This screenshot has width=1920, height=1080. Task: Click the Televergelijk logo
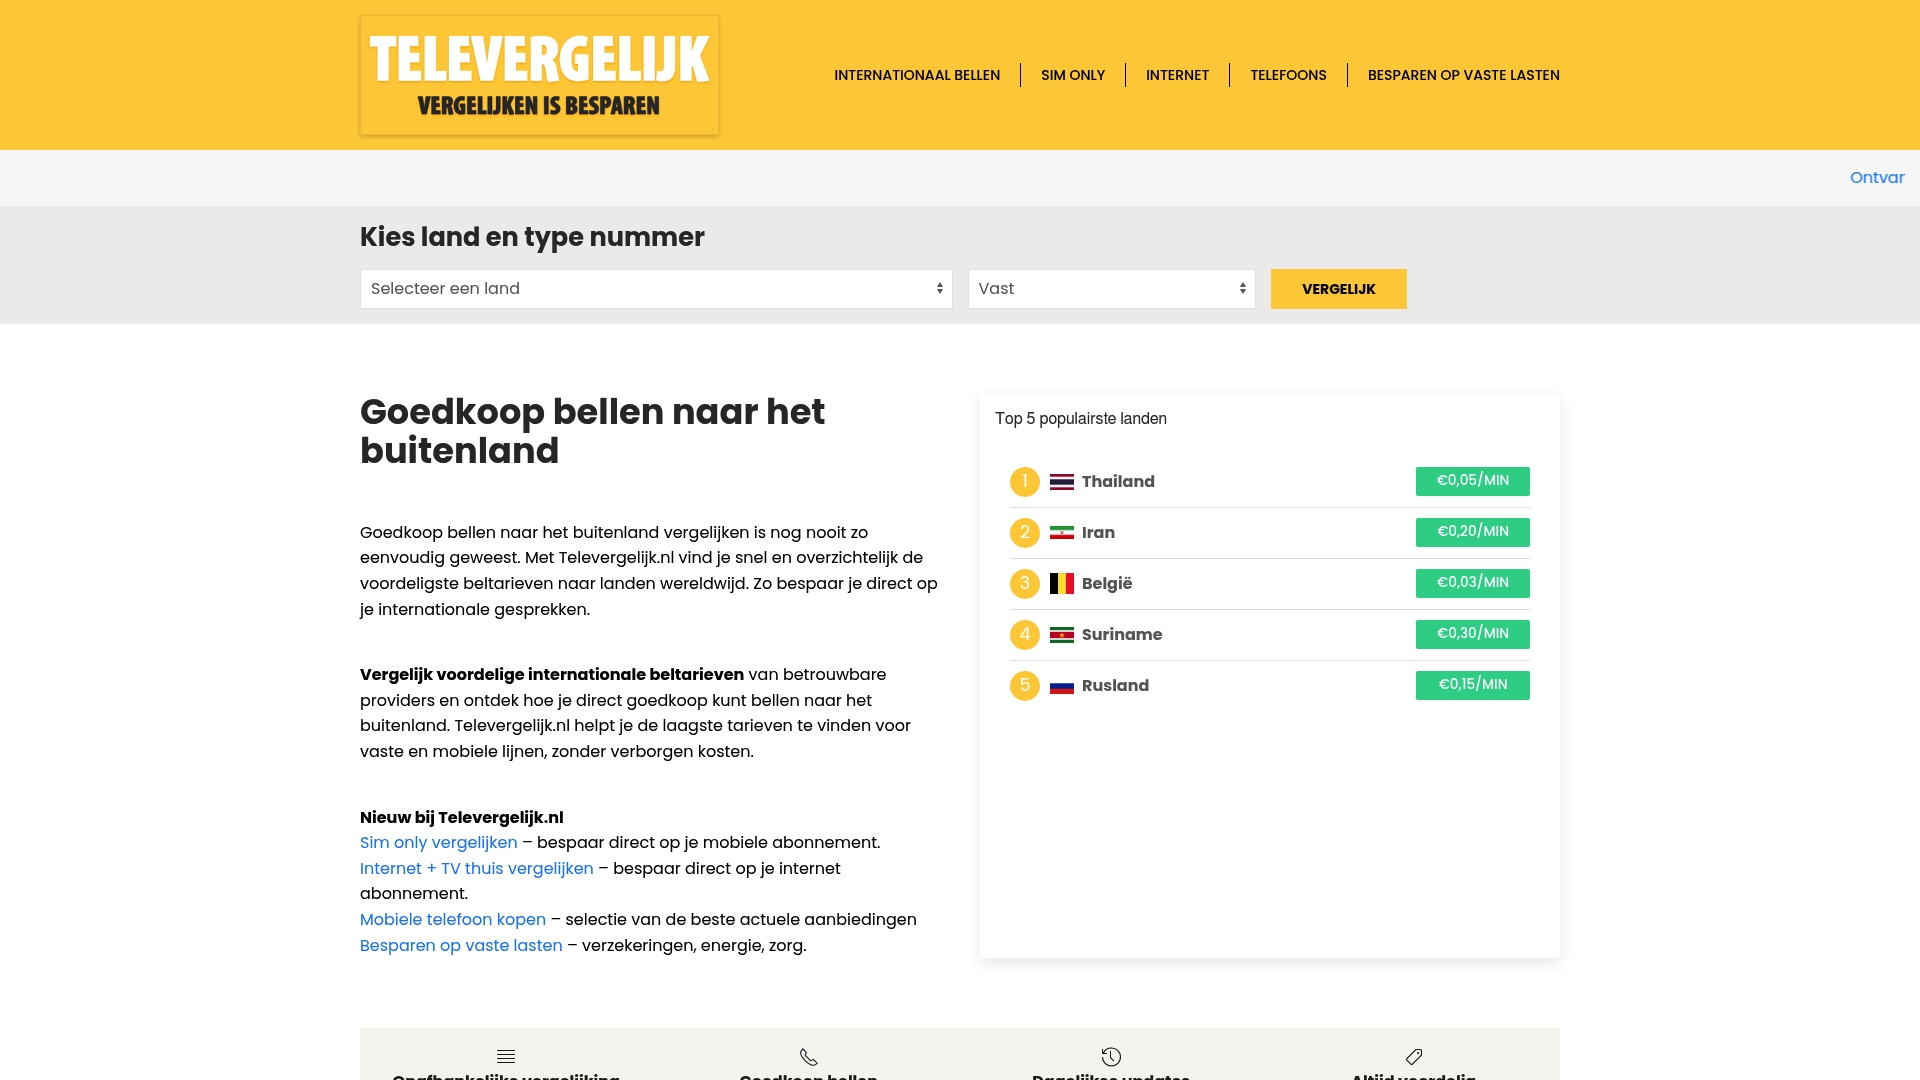(539, 74)
